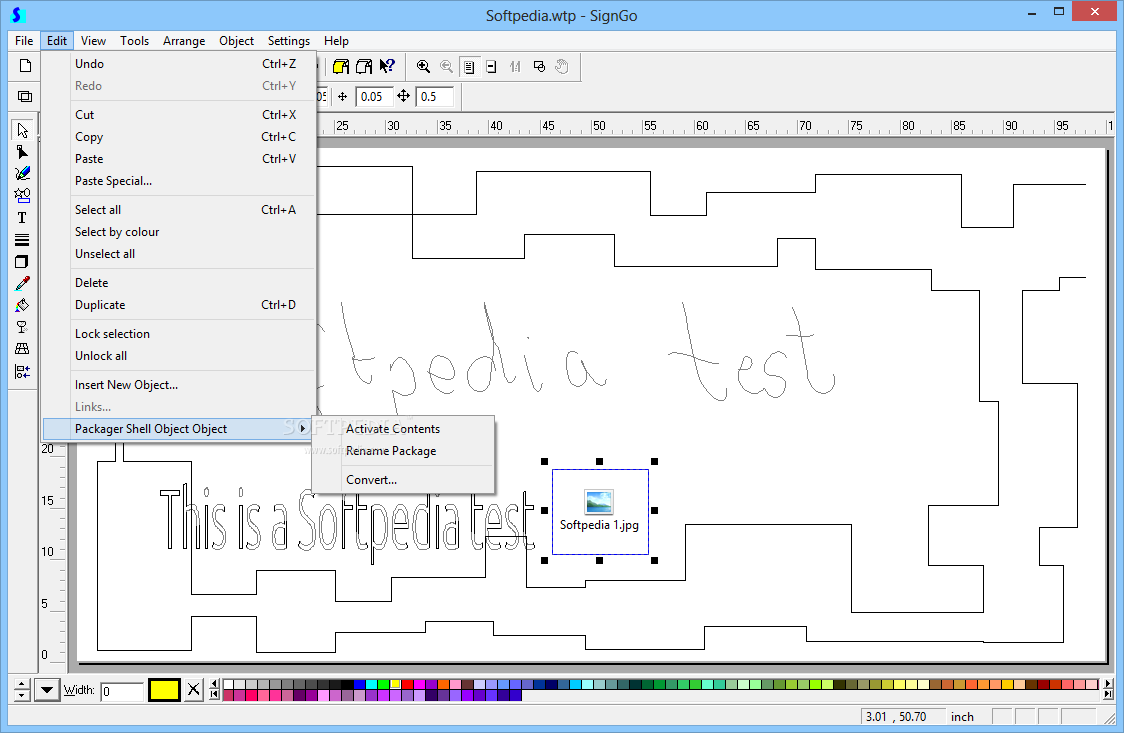1124x733 pixels.
Task: Select the node edit tool
Action: (22, 152)
